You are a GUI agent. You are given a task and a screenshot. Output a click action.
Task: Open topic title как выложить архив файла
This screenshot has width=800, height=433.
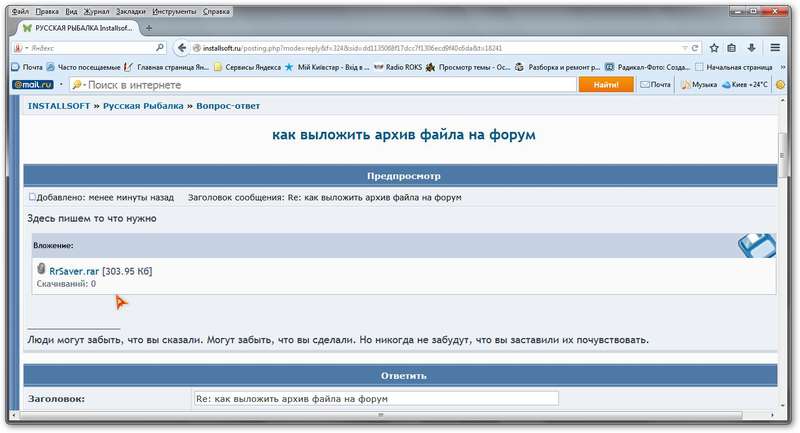pyautogui.click(x=404, y=135)
